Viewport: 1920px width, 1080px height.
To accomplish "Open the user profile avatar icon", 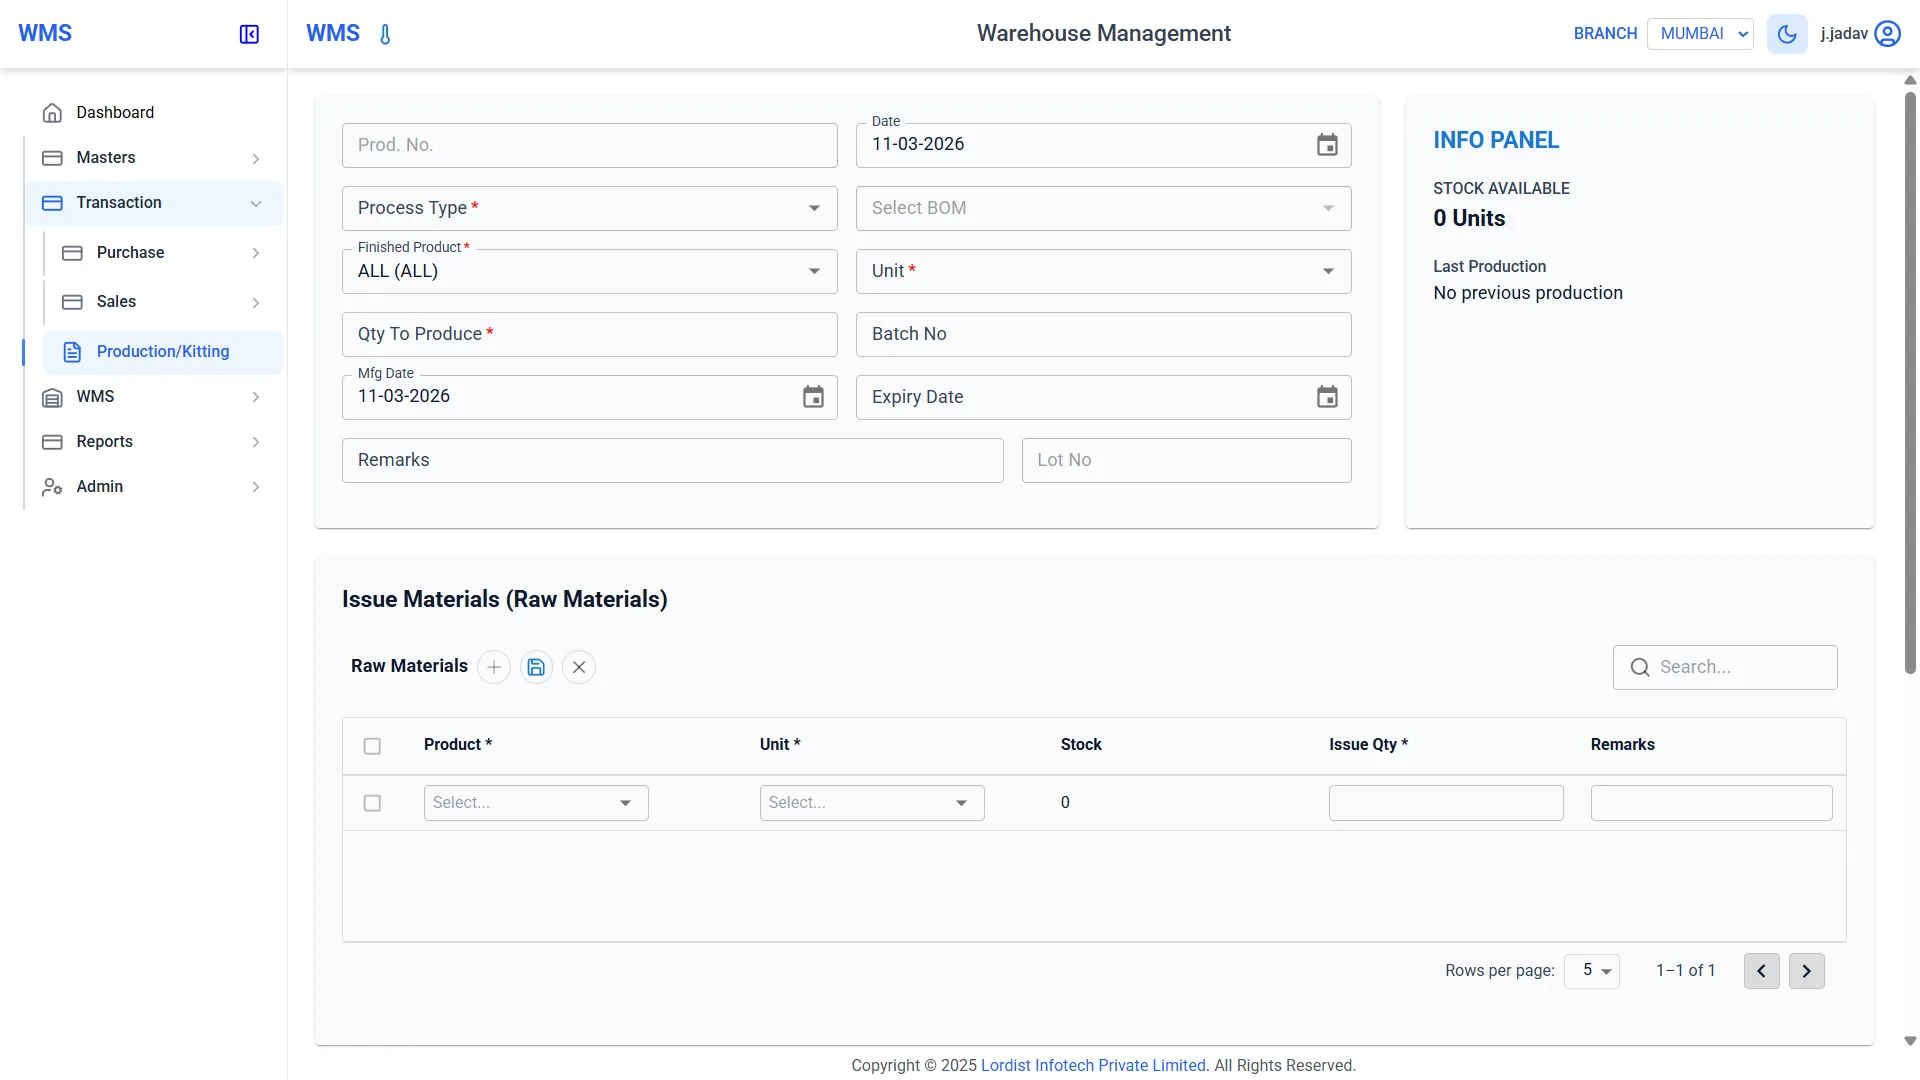I will 1887,34.
